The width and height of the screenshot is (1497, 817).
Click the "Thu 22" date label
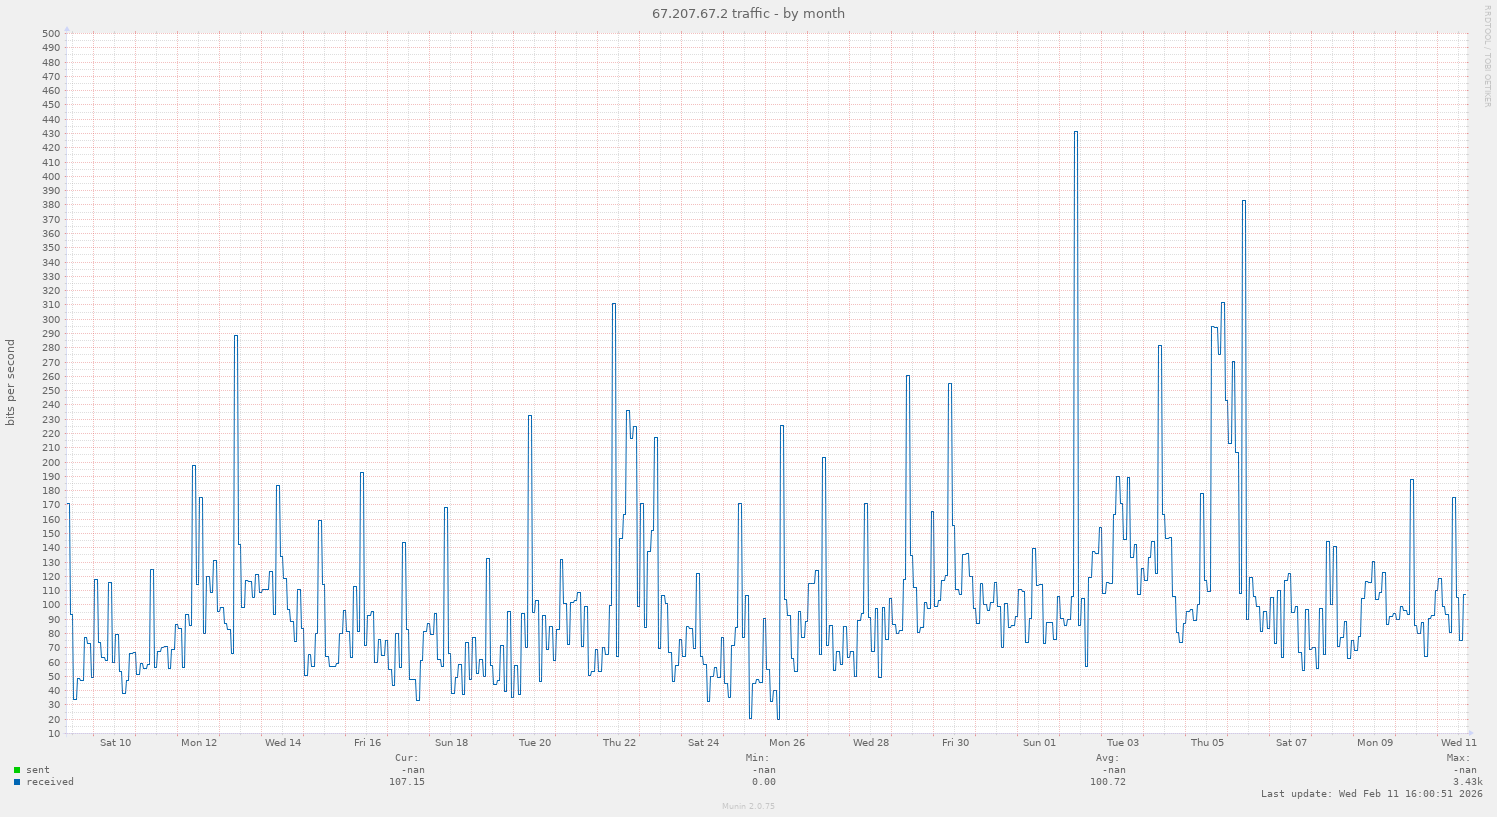click(x=618, y=743)
